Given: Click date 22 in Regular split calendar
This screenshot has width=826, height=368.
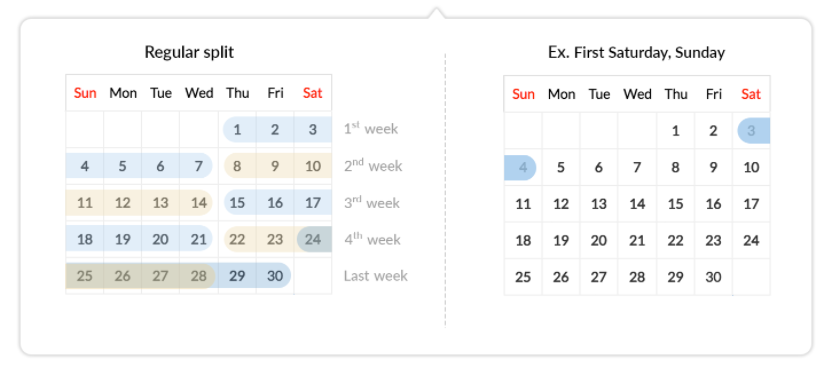Looking at the screenshot, I should coord(237,240).
